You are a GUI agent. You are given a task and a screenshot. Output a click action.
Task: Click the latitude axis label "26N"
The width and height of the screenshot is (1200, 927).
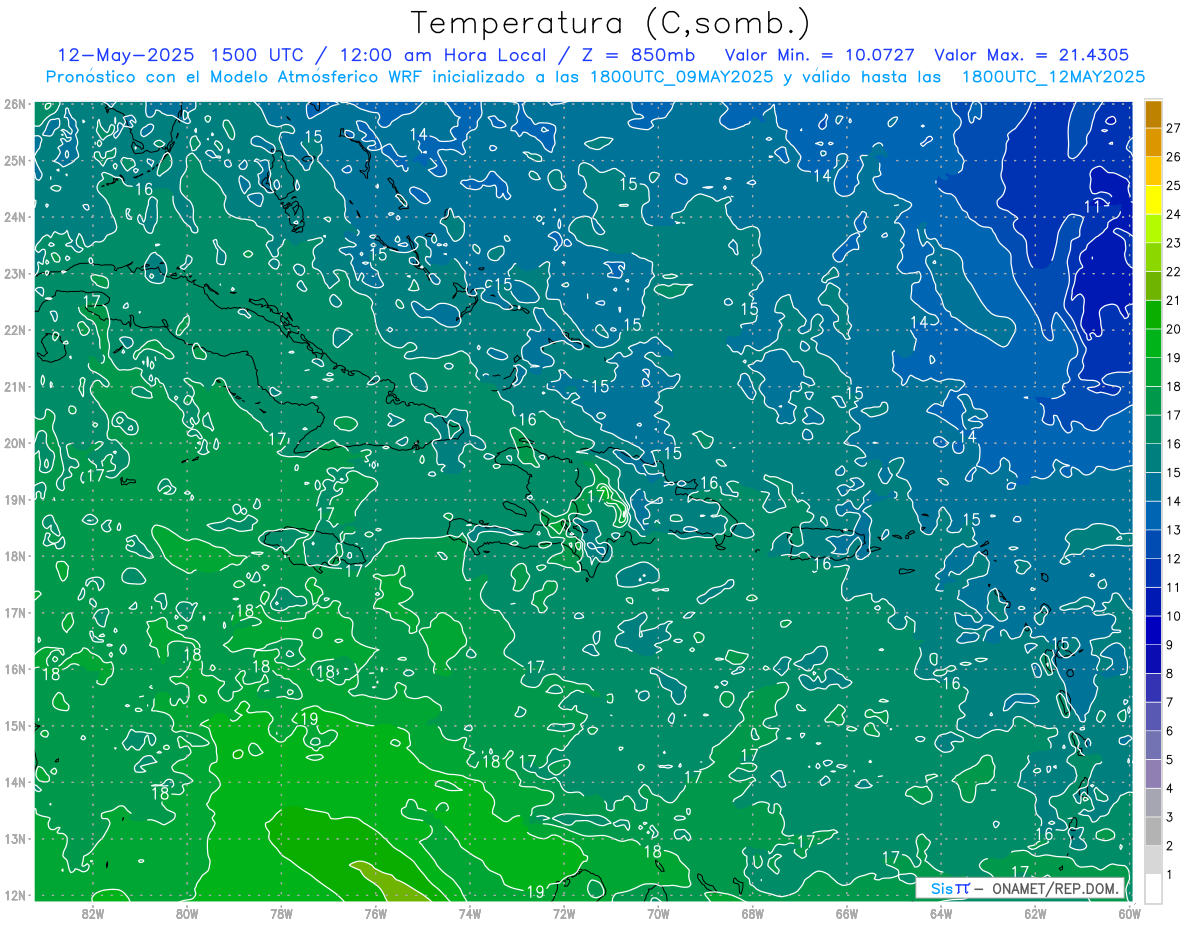click(x=15, y=104)
